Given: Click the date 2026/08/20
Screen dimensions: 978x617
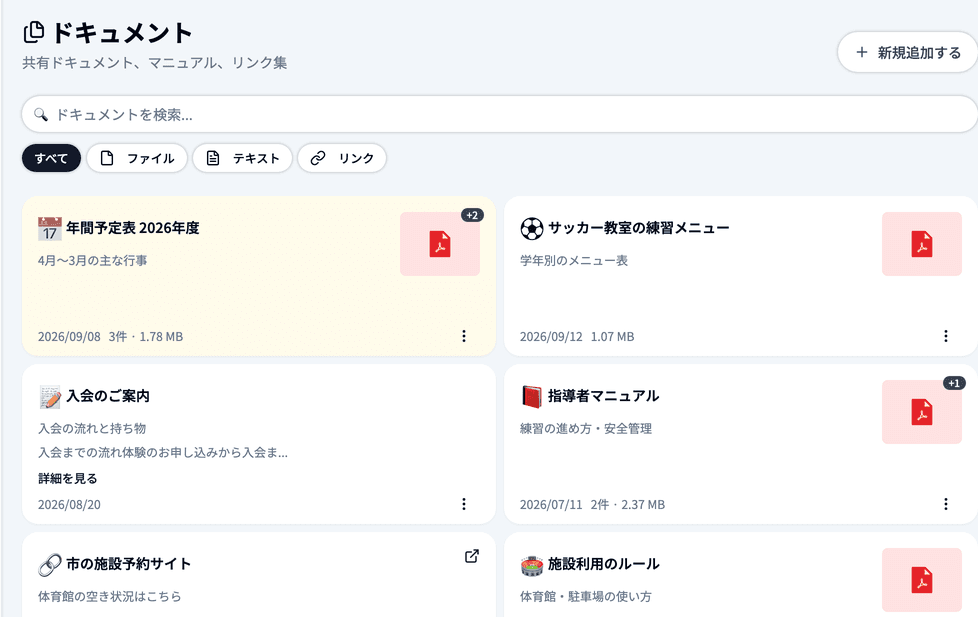Looking at the screenshot, I should point(69,505).
